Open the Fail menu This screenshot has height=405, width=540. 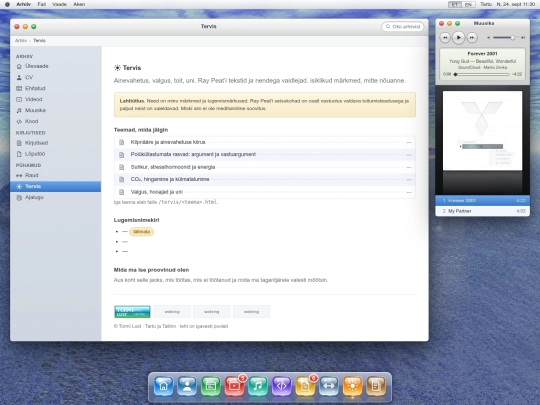[42, 4]
